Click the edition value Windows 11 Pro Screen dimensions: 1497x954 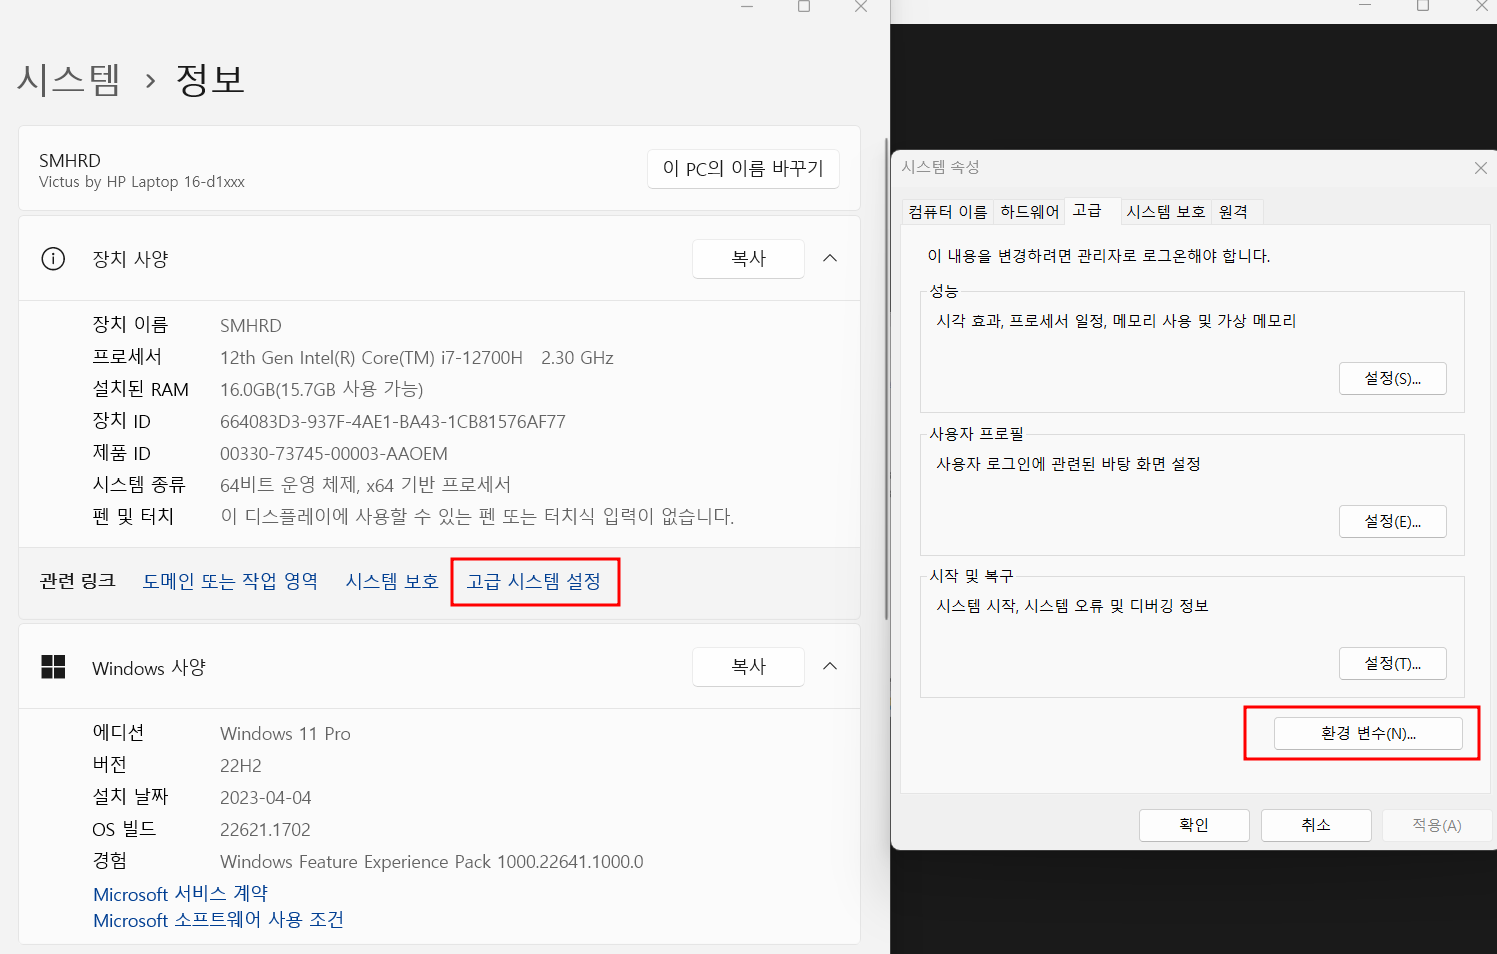285,733
